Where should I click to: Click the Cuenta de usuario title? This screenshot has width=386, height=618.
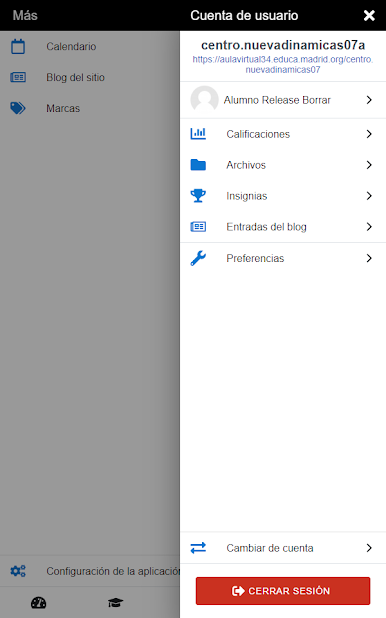click(244, 15)
